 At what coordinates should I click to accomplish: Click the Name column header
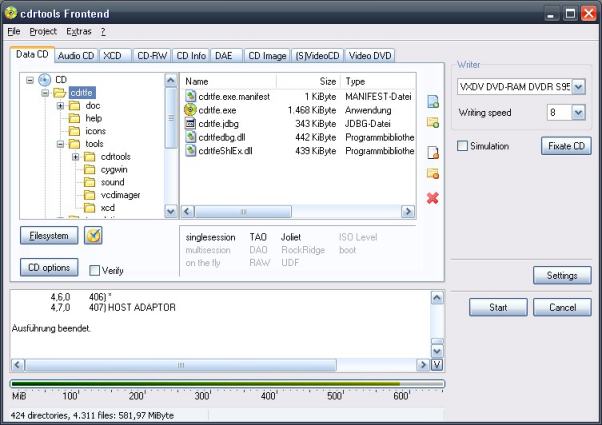click(x=228, y=81)
